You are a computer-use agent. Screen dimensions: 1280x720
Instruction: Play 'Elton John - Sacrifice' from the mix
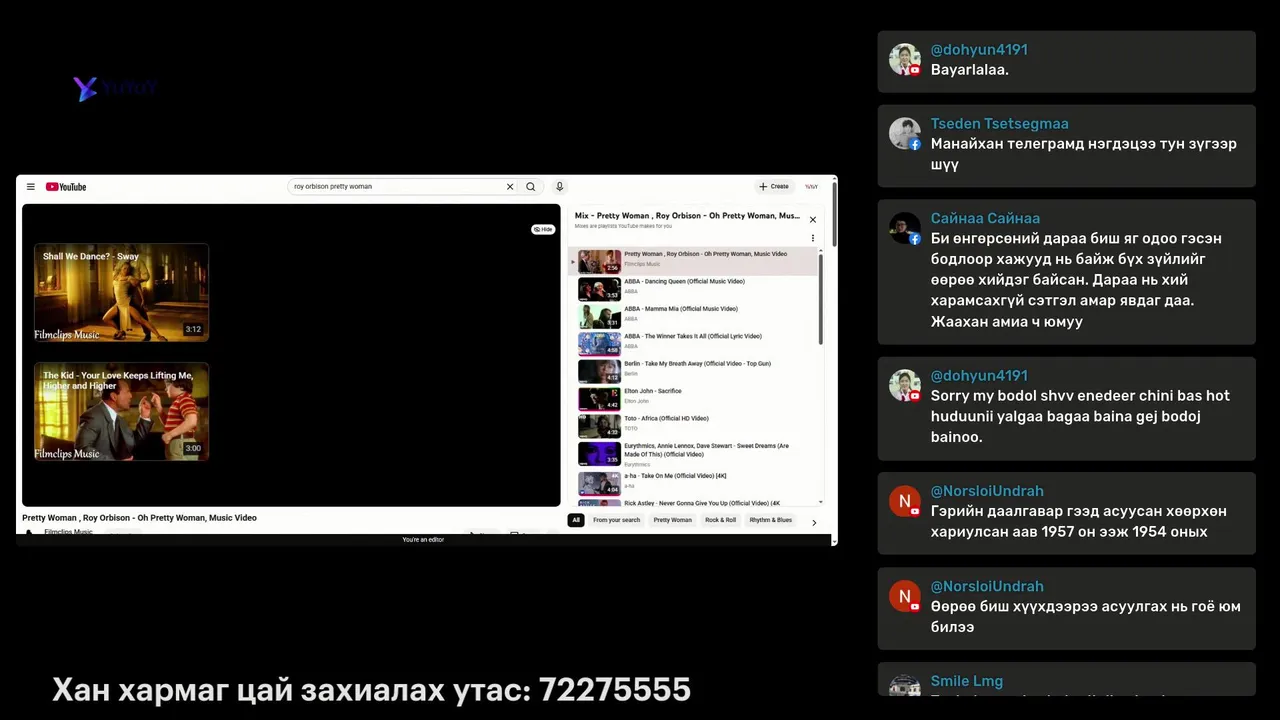pyautogui.click(x=694, y=398)
